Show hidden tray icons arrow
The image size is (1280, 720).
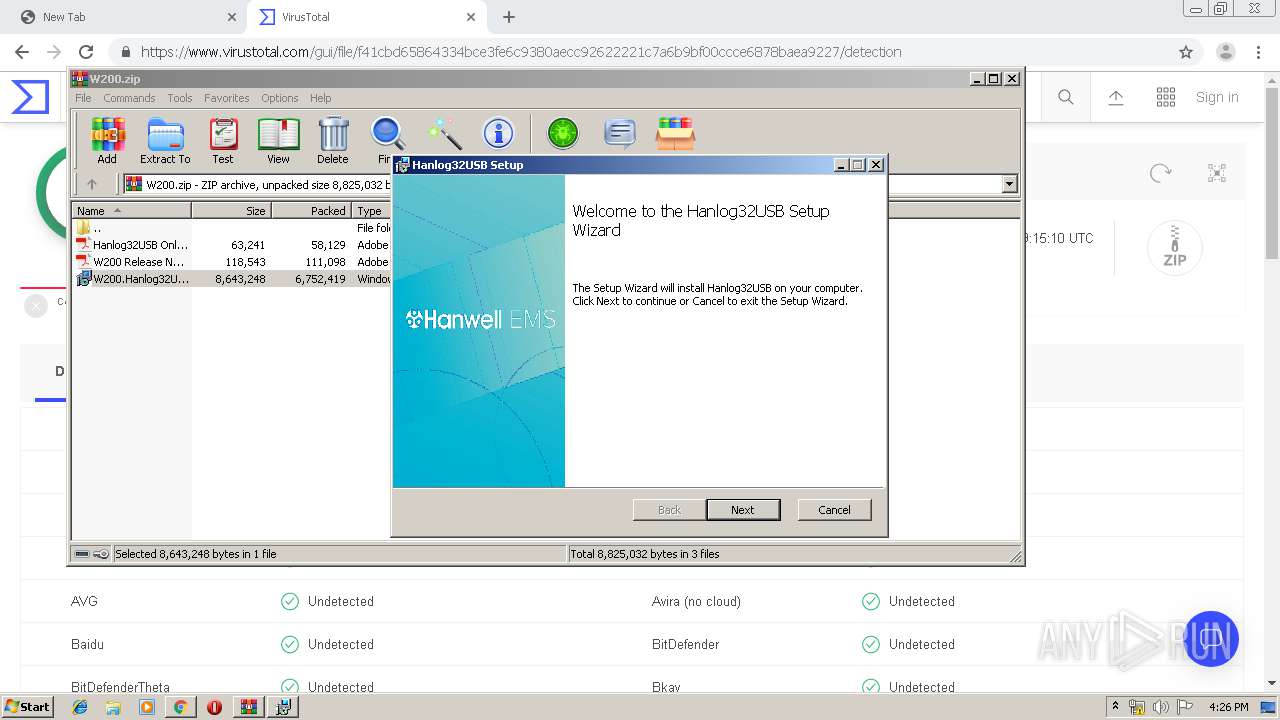coord(1115,707)
